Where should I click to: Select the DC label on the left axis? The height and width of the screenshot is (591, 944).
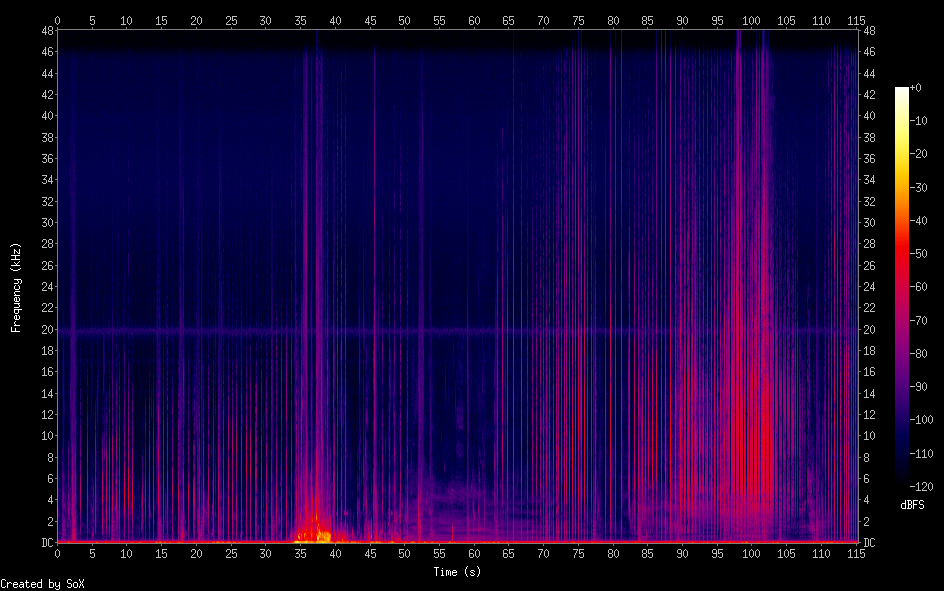(x=44, y=543)
